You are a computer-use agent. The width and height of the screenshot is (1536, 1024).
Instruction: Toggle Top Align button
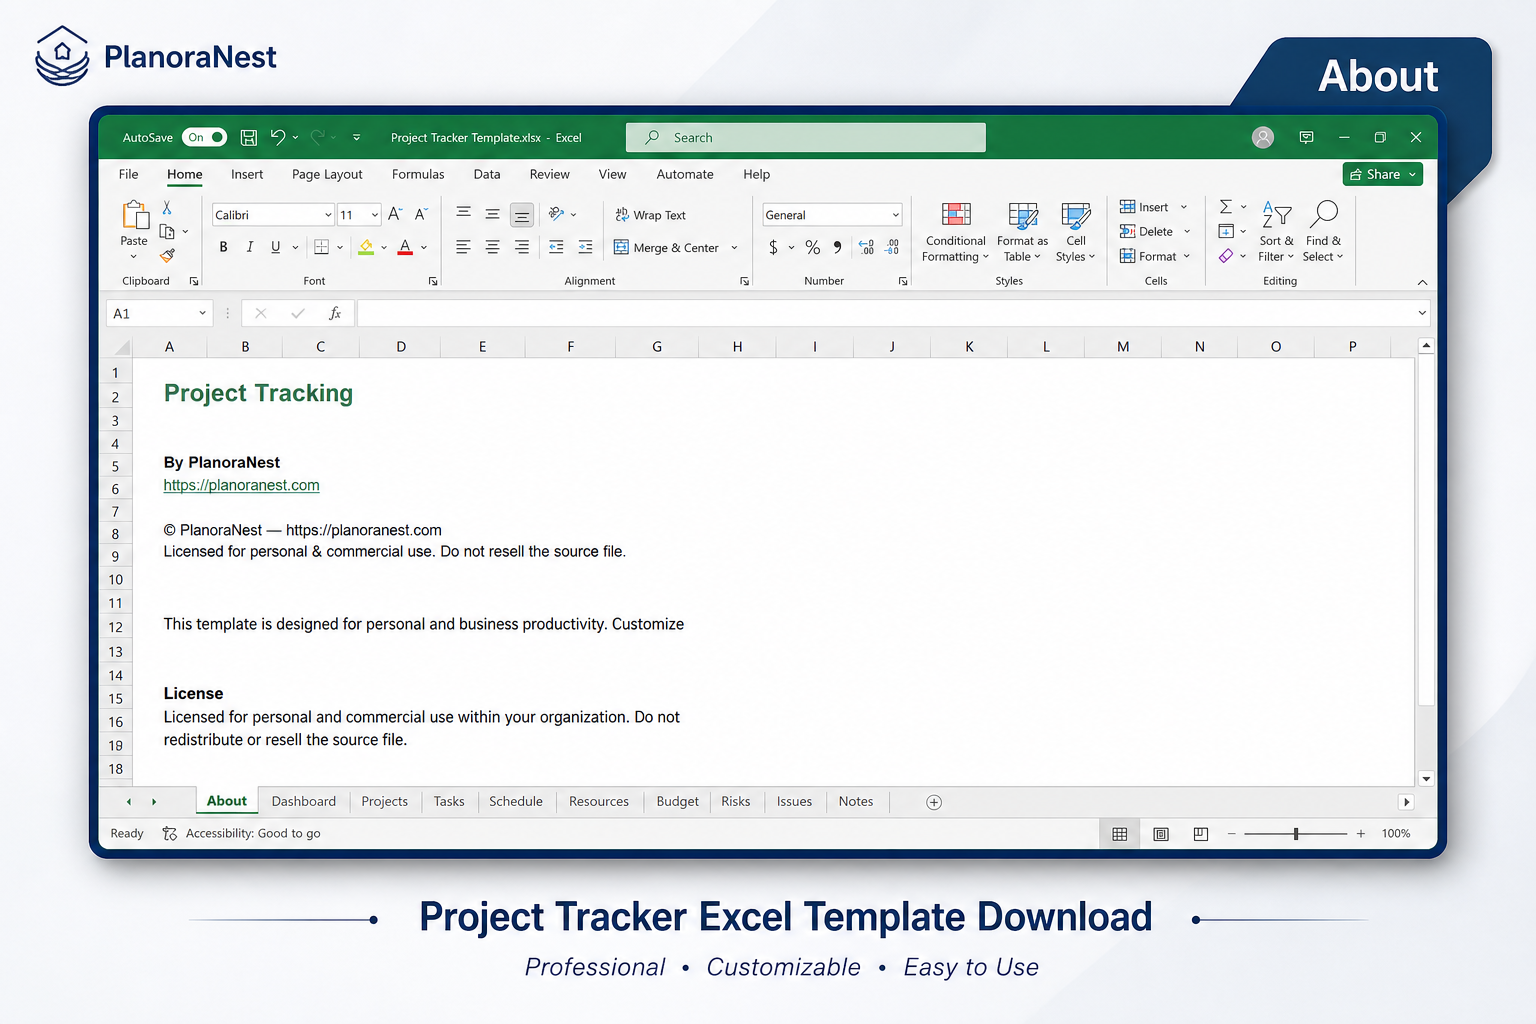pyautogui.click(x=463, y=214)
